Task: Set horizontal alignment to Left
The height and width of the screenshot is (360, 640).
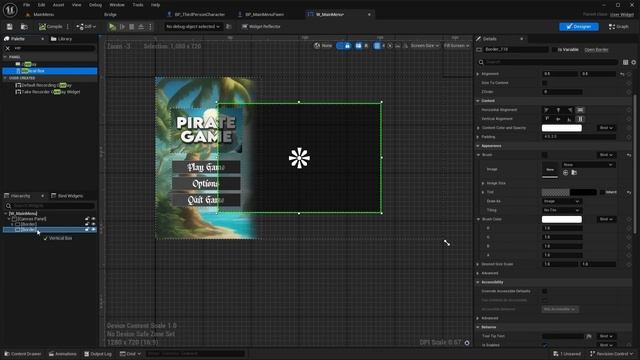Action: tap(547, 110)
